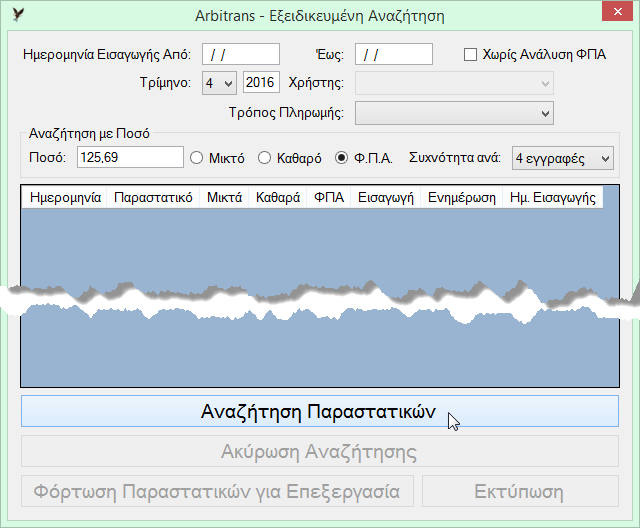Select the Φ.Π.Α. radio button
This screenshot has height=528, width=640.
coord(341,158)
